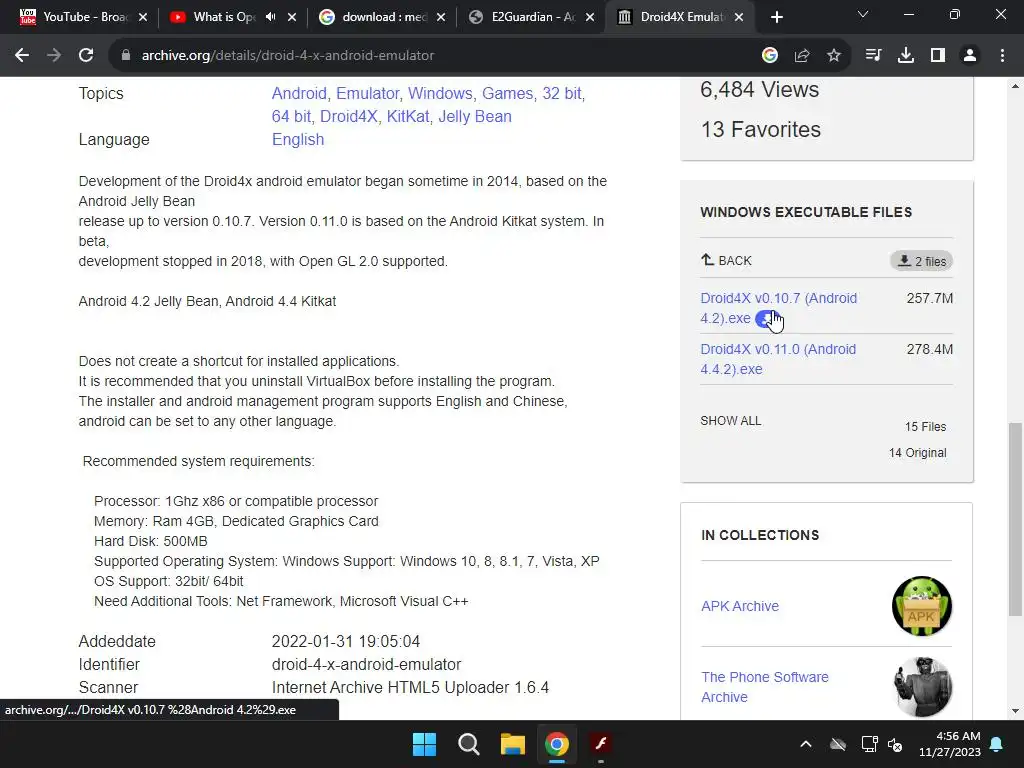Click the '6,484 Views' text

(760, 89)
